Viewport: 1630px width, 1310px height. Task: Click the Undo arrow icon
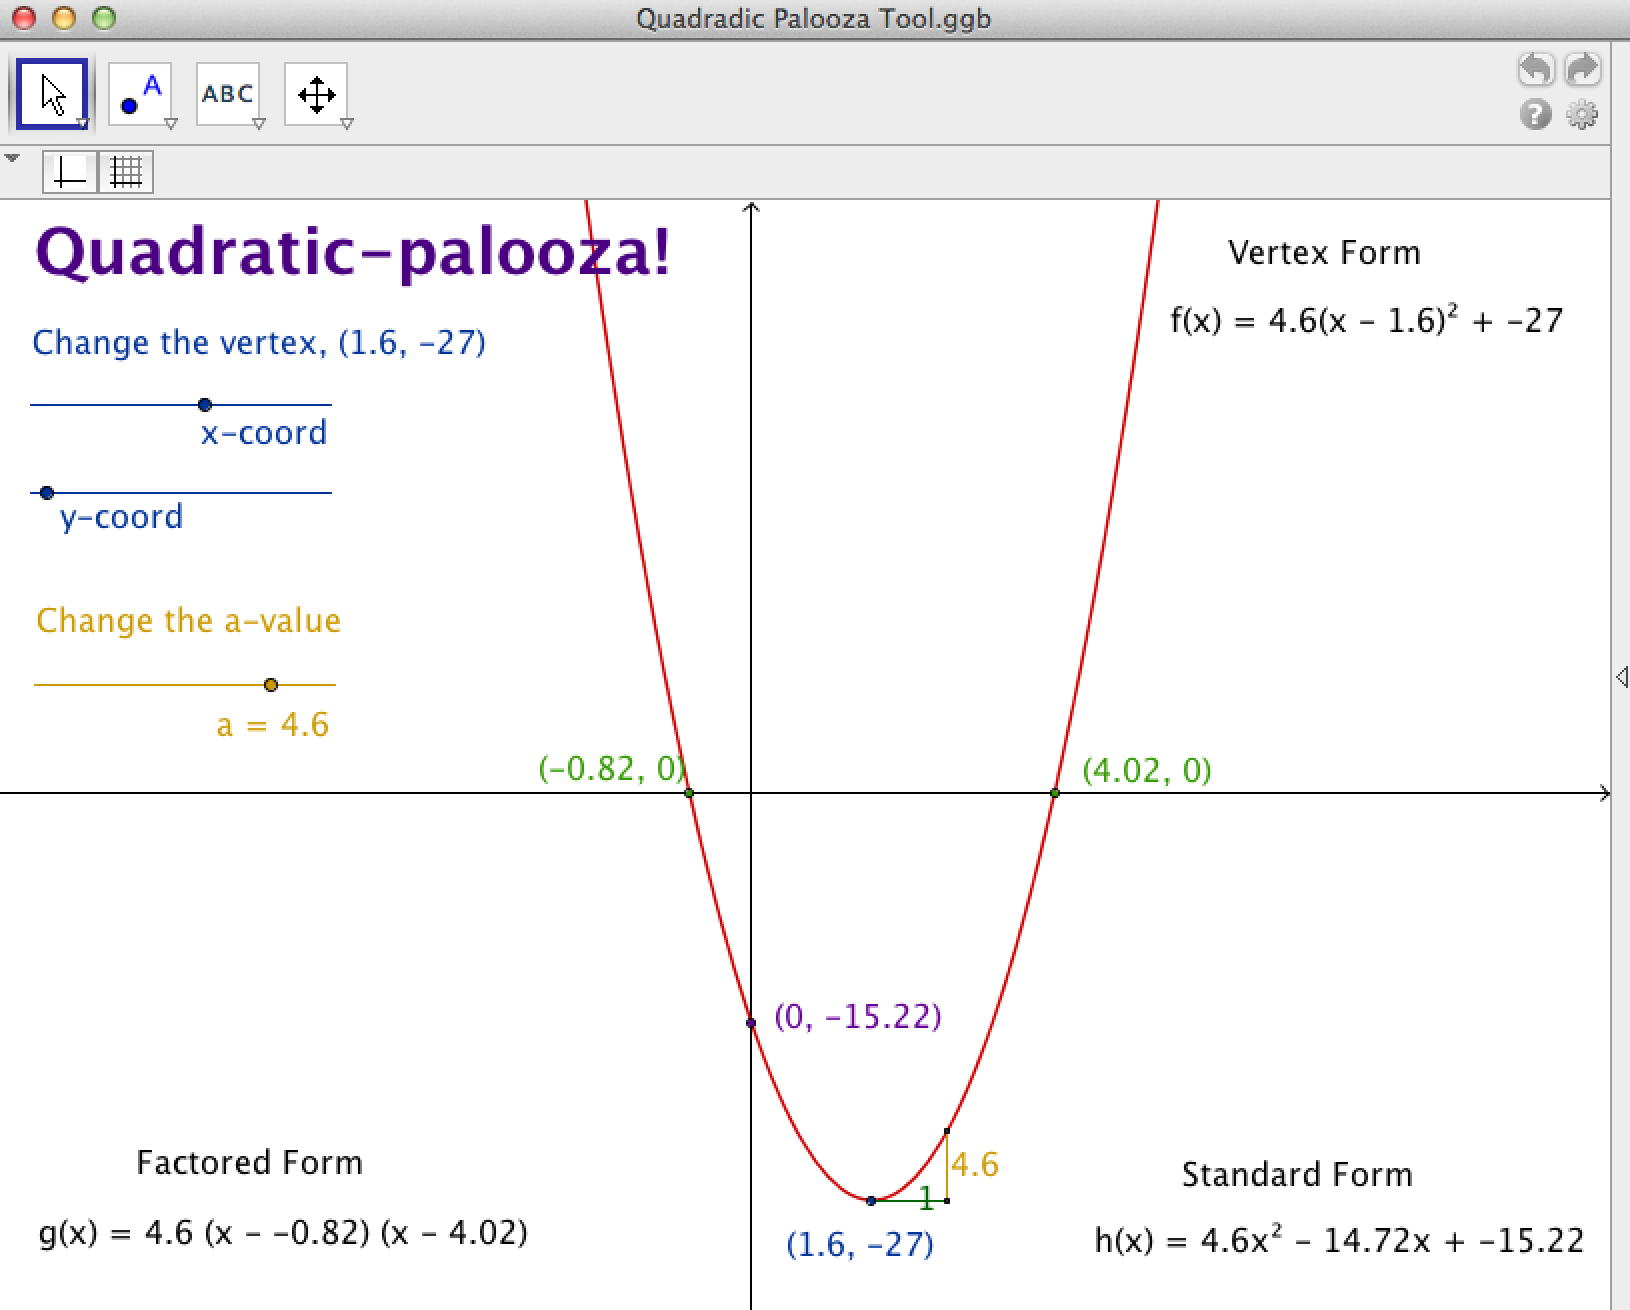pyautogui.click(x=1536, y=70)
